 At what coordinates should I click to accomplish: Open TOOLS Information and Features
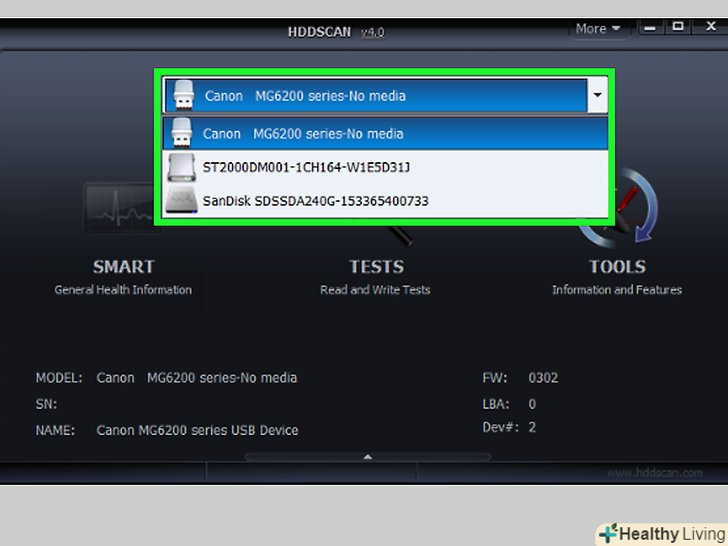[x=617, y=277]
